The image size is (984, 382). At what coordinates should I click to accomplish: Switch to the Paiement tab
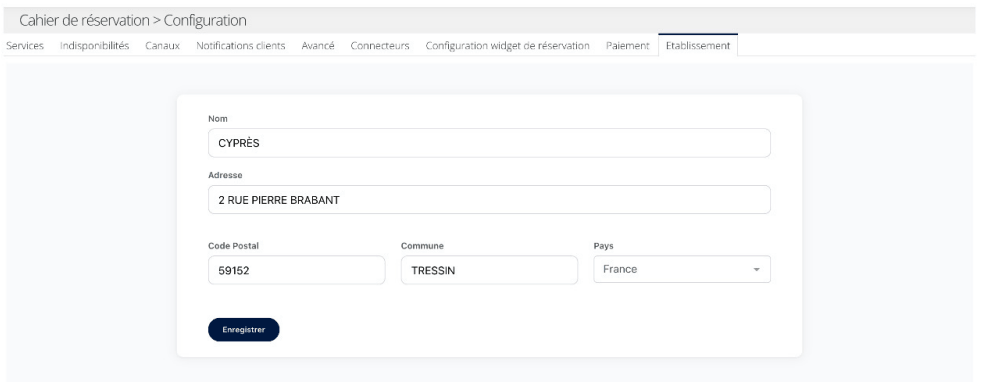(628, 46)
